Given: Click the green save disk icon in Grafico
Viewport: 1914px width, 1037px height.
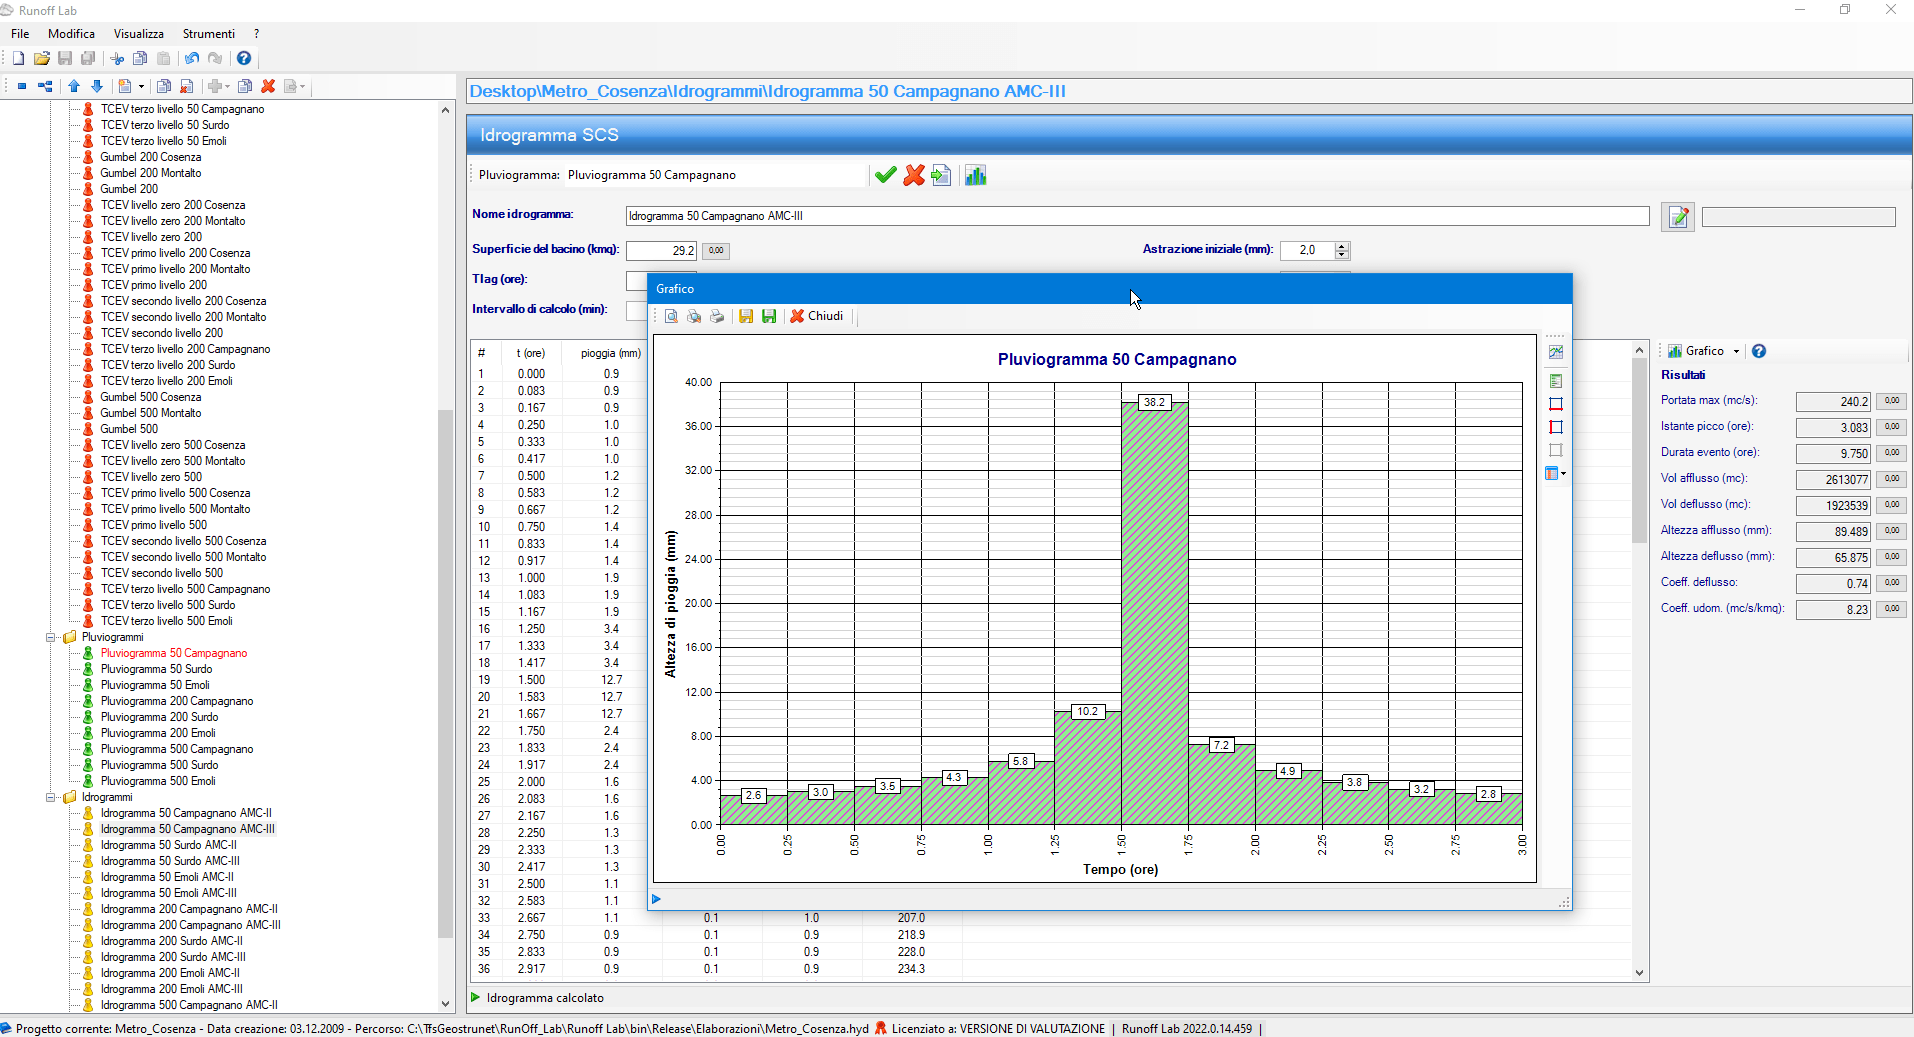Looking at the screenshot, I should [769, 317].
